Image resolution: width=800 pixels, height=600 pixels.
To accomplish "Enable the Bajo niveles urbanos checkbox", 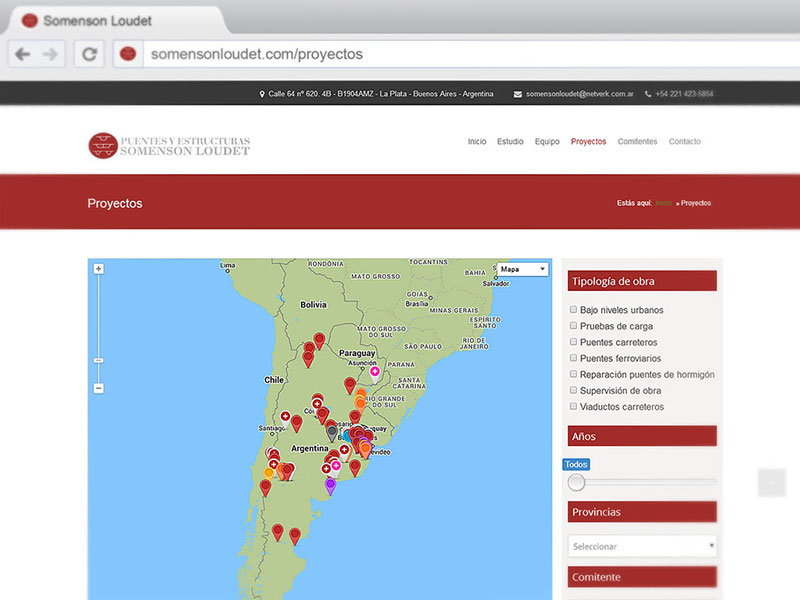I will point(574,310).
